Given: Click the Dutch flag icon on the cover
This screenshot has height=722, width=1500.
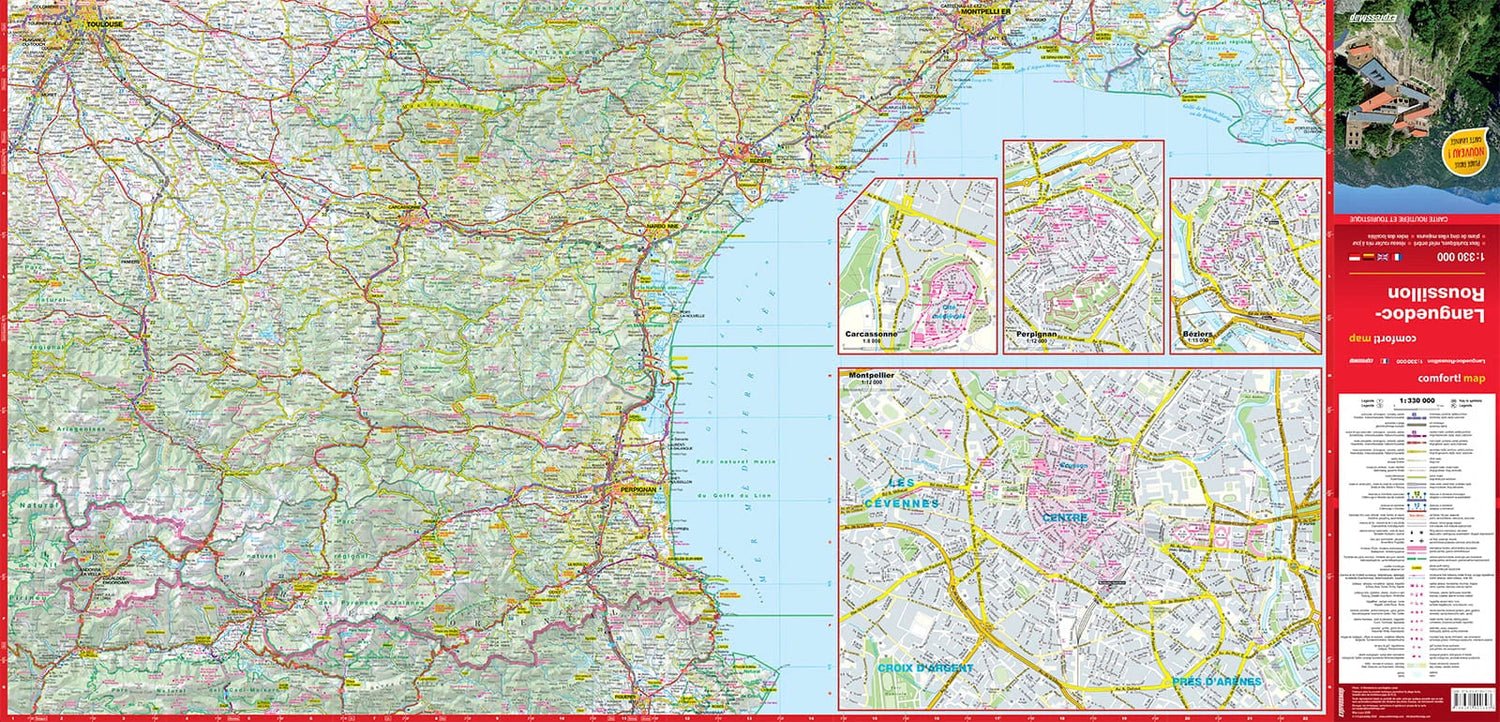Looking at the screenshot, I should tap(1354, 257).
